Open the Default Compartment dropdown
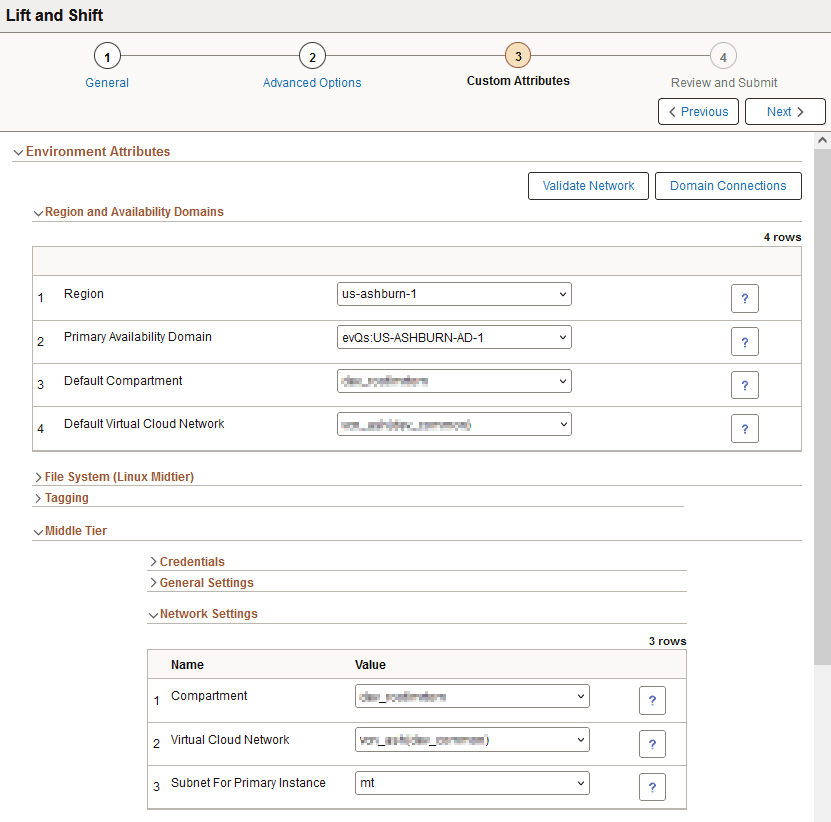 point(454,381)
